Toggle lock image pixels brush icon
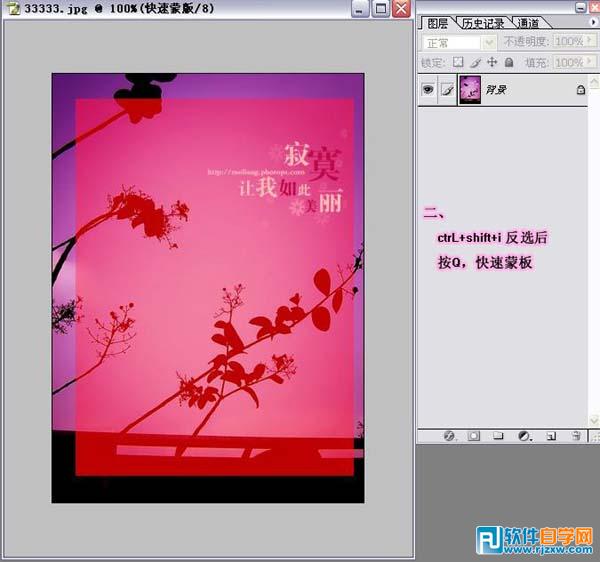The width and height of the screenshot is (600, 562). click(475, 62)
